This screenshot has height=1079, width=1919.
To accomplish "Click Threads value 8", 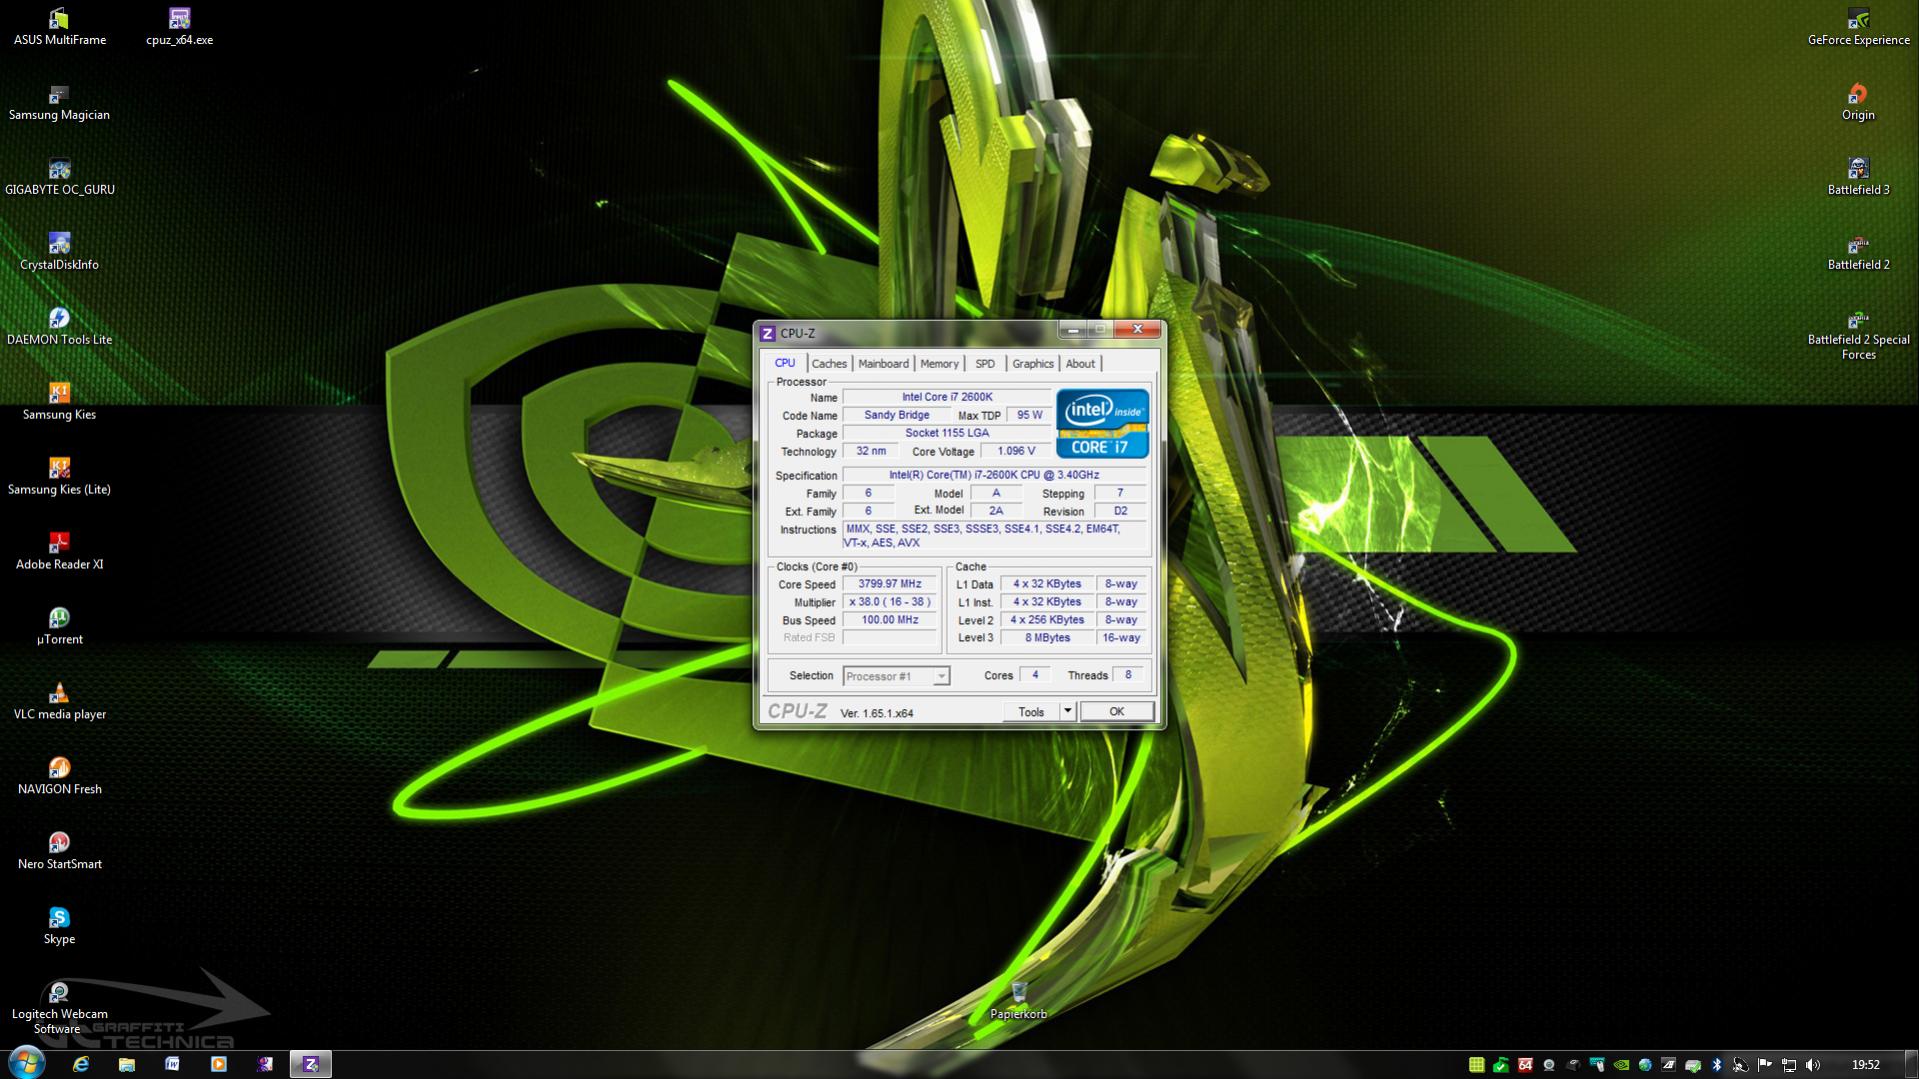I will click(x=1128, y=675).
